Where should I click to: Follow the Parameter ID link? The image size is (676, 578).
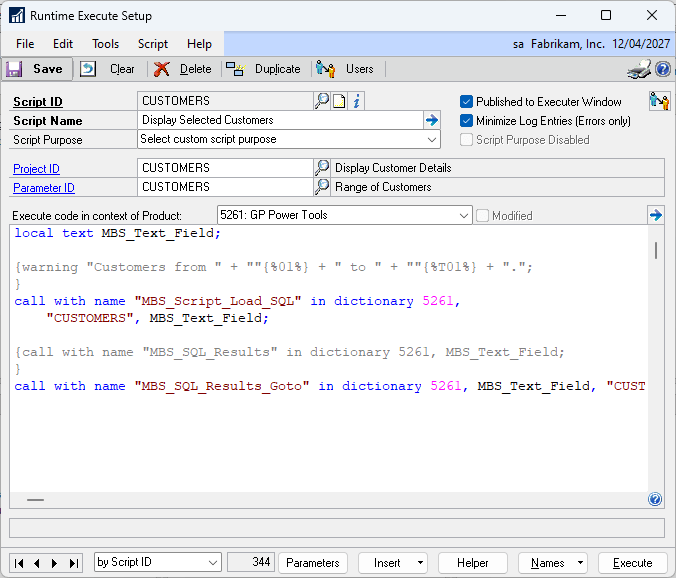click(x=44, y=188)
